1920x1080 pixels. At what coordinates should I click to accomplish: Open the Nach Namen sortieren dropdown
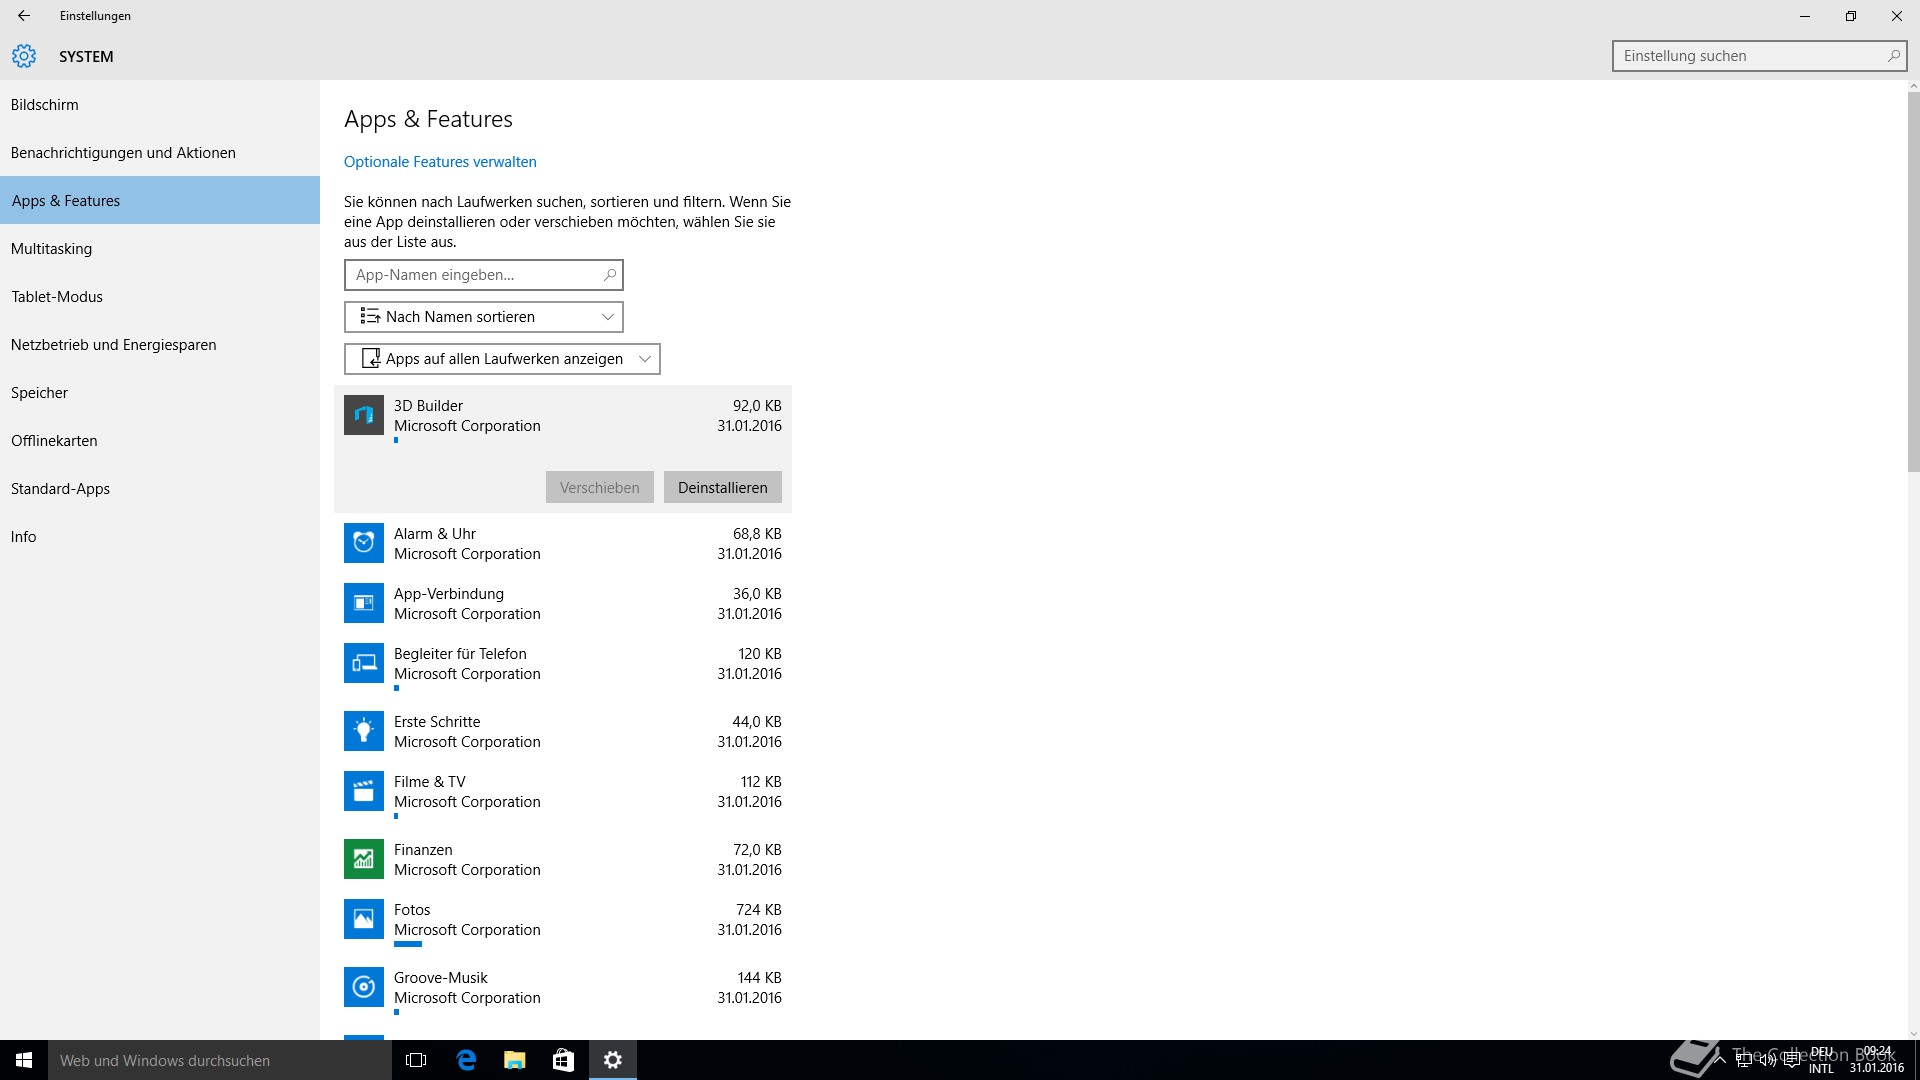pos(484,317)
